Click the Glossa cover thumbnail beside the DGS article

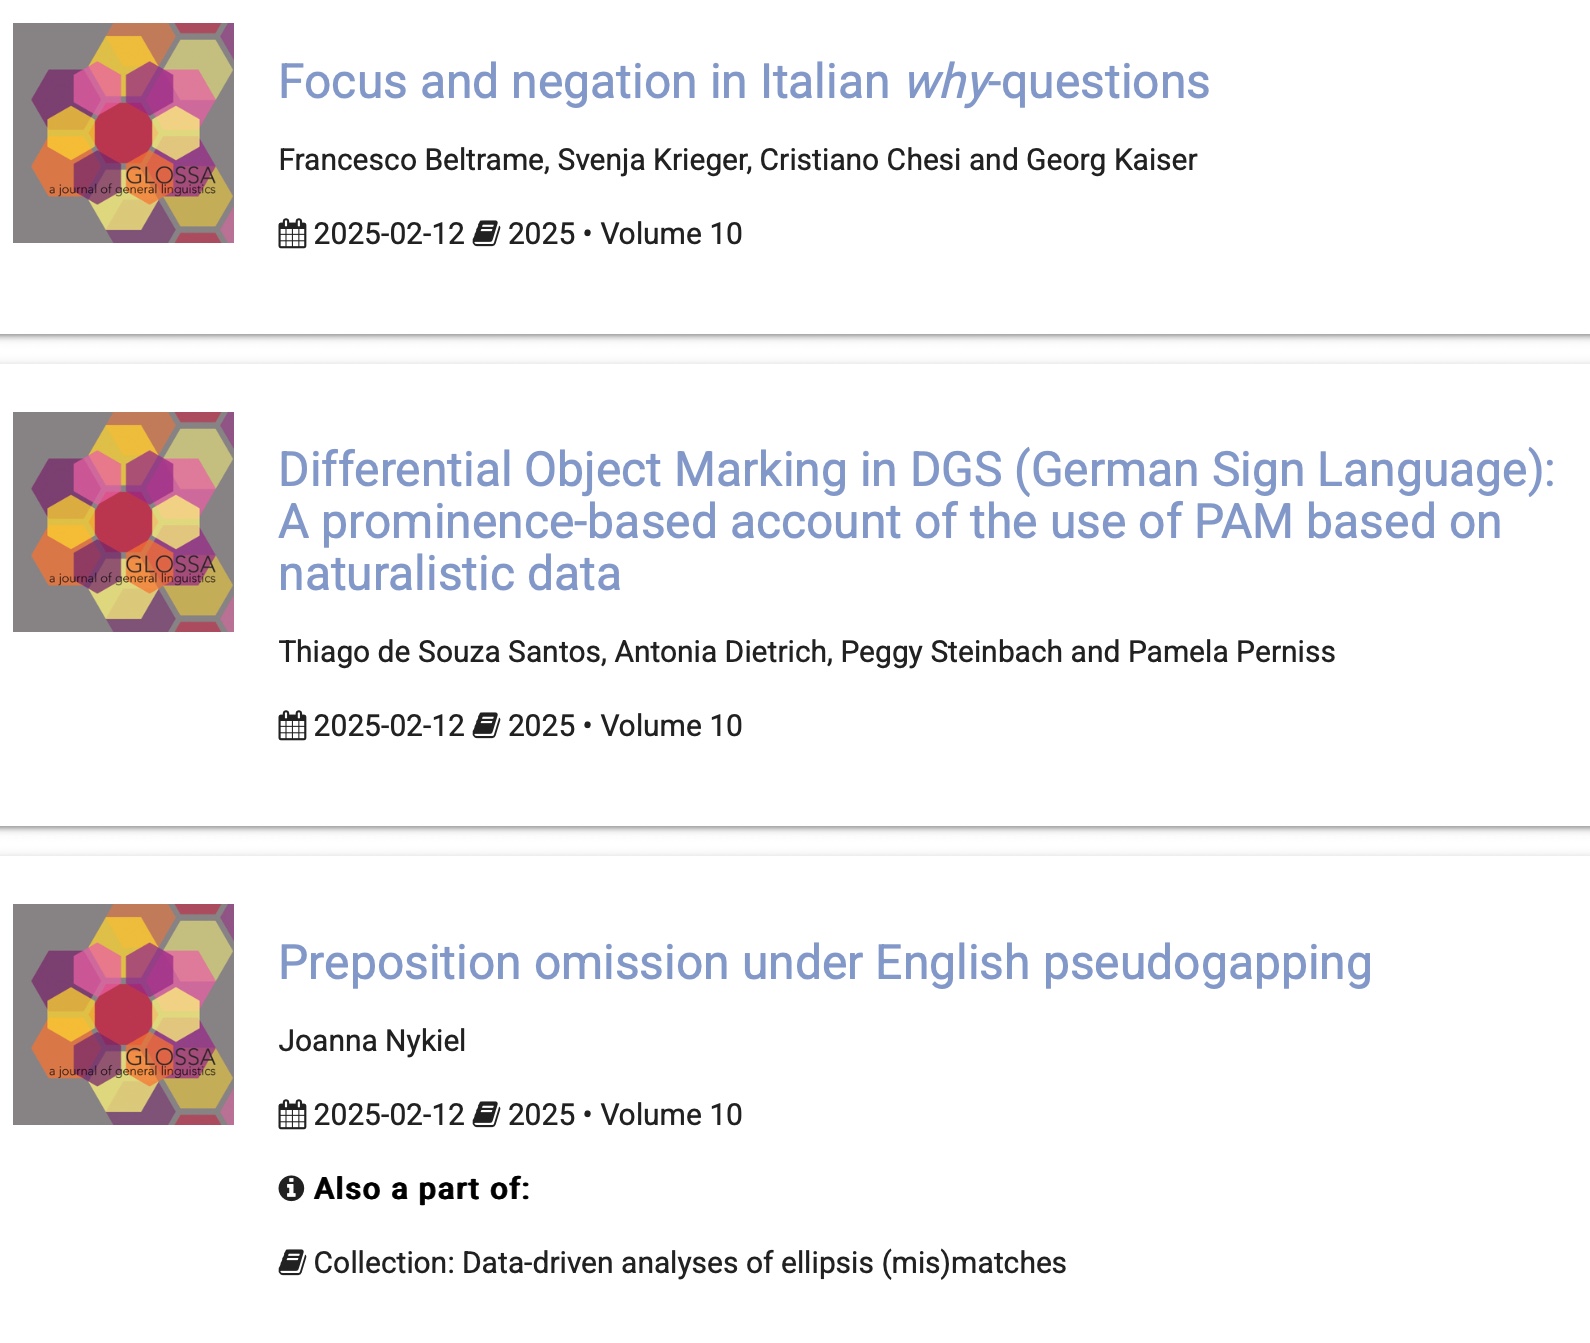[x=123, y=522]
